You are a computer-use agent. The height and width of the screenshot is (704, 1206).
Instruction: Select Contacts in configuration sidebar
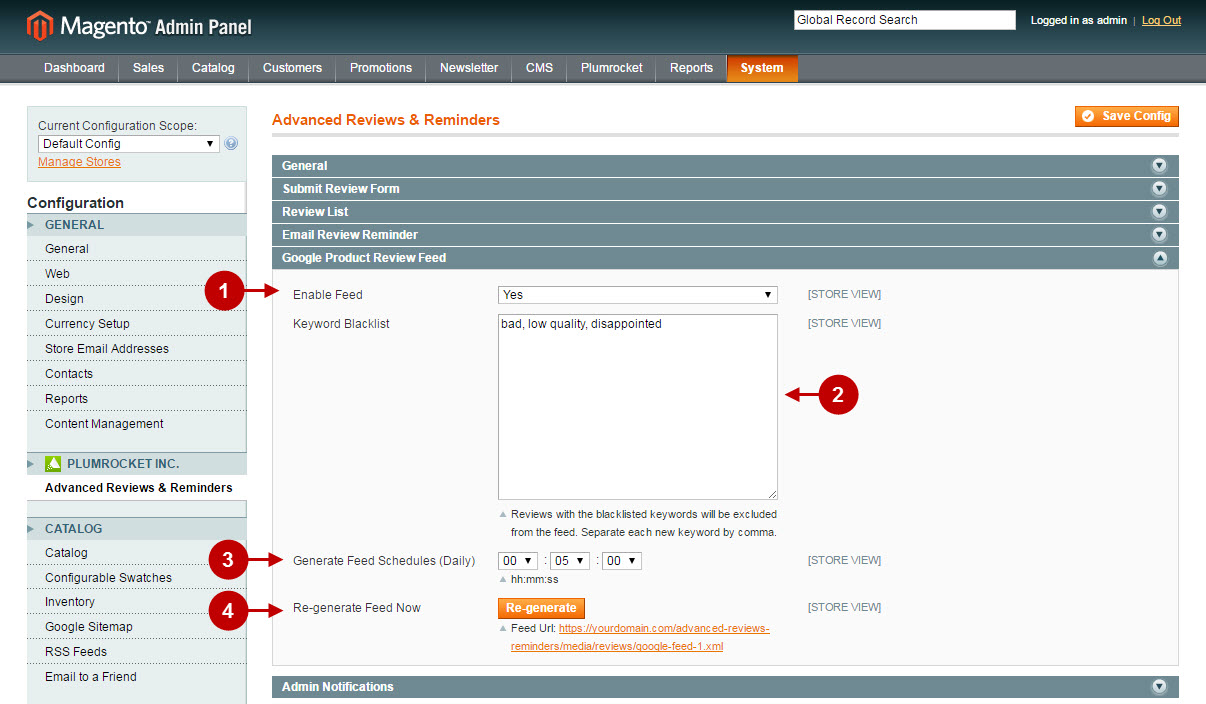click(69, 374)
